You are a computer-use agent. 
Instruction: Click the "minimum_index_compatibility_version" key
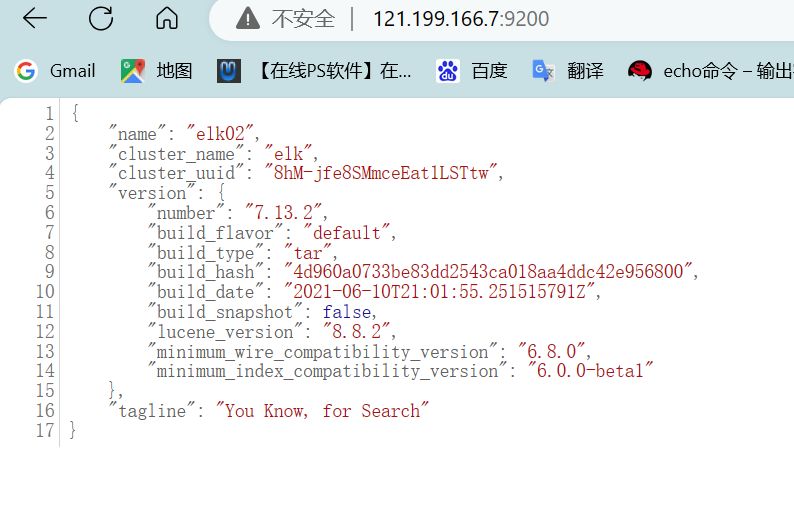click(x=327, y=371)
